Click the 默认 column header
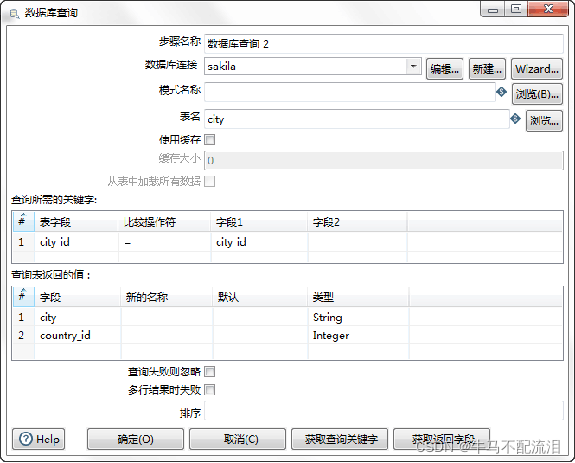Screen dimensions: 575x463 pos(261,297)
